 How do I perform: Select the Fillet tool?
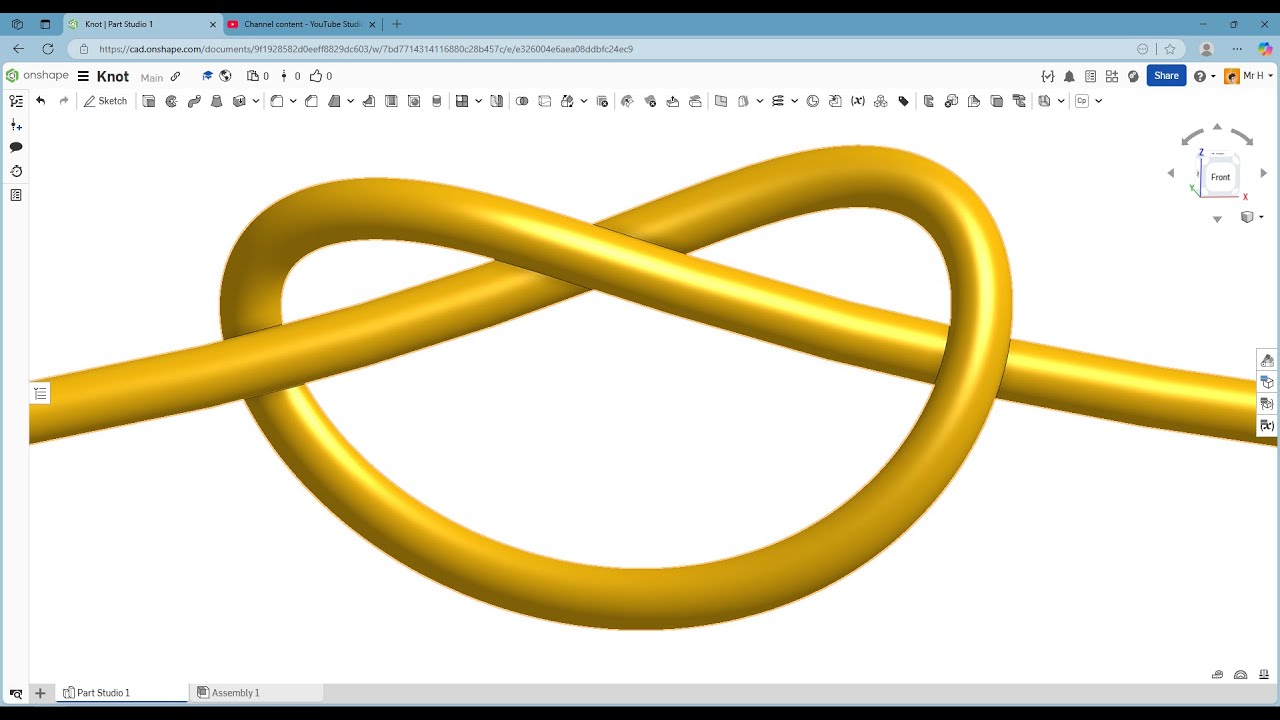tap(277, 101)
